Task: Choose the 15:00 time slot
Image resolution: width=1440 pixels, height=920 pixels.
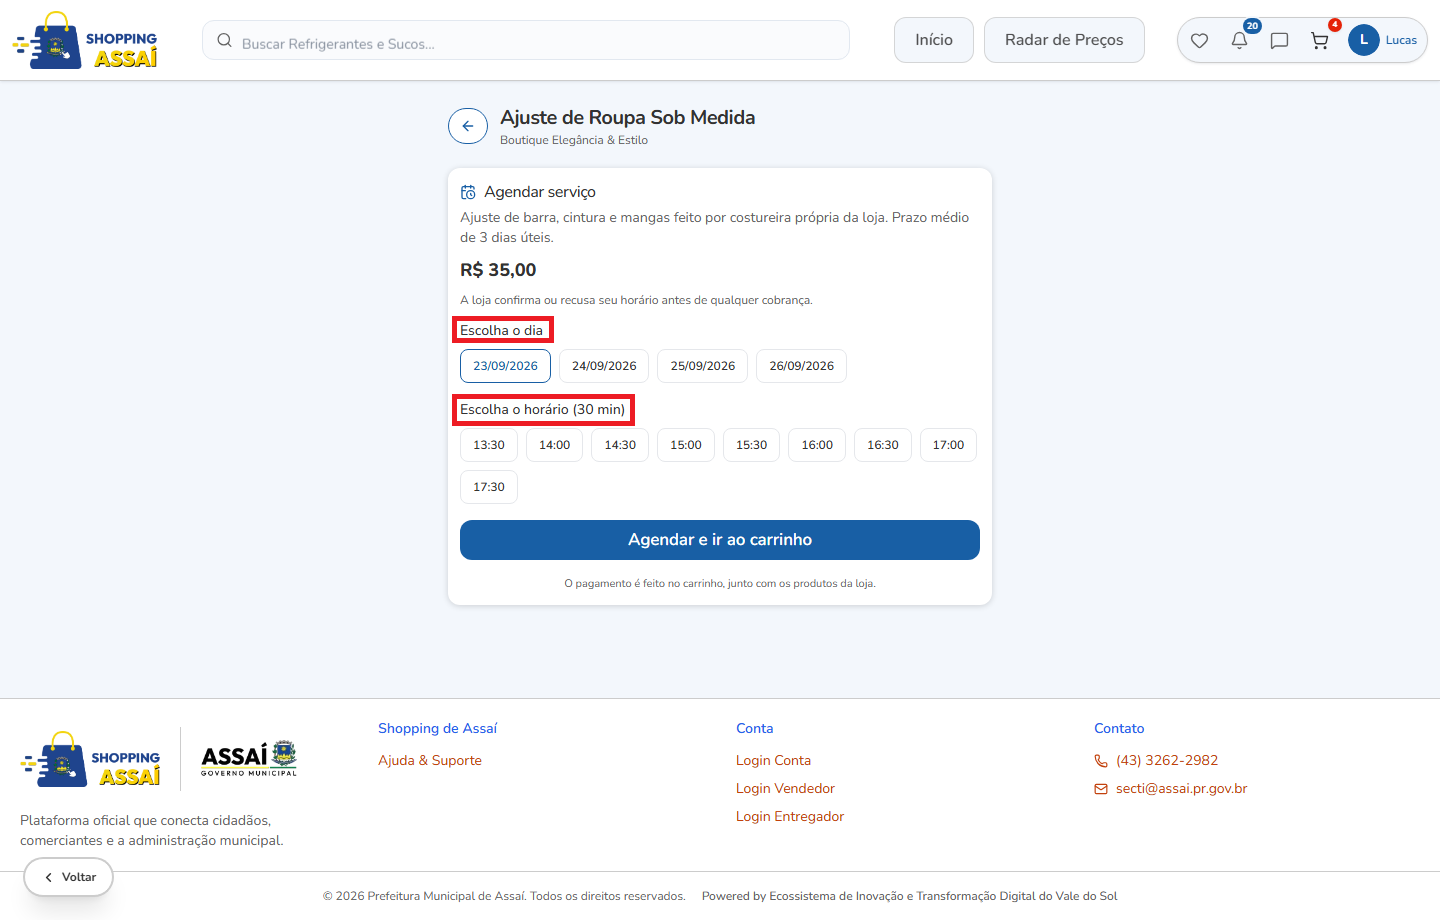Action: pos(686,445)
